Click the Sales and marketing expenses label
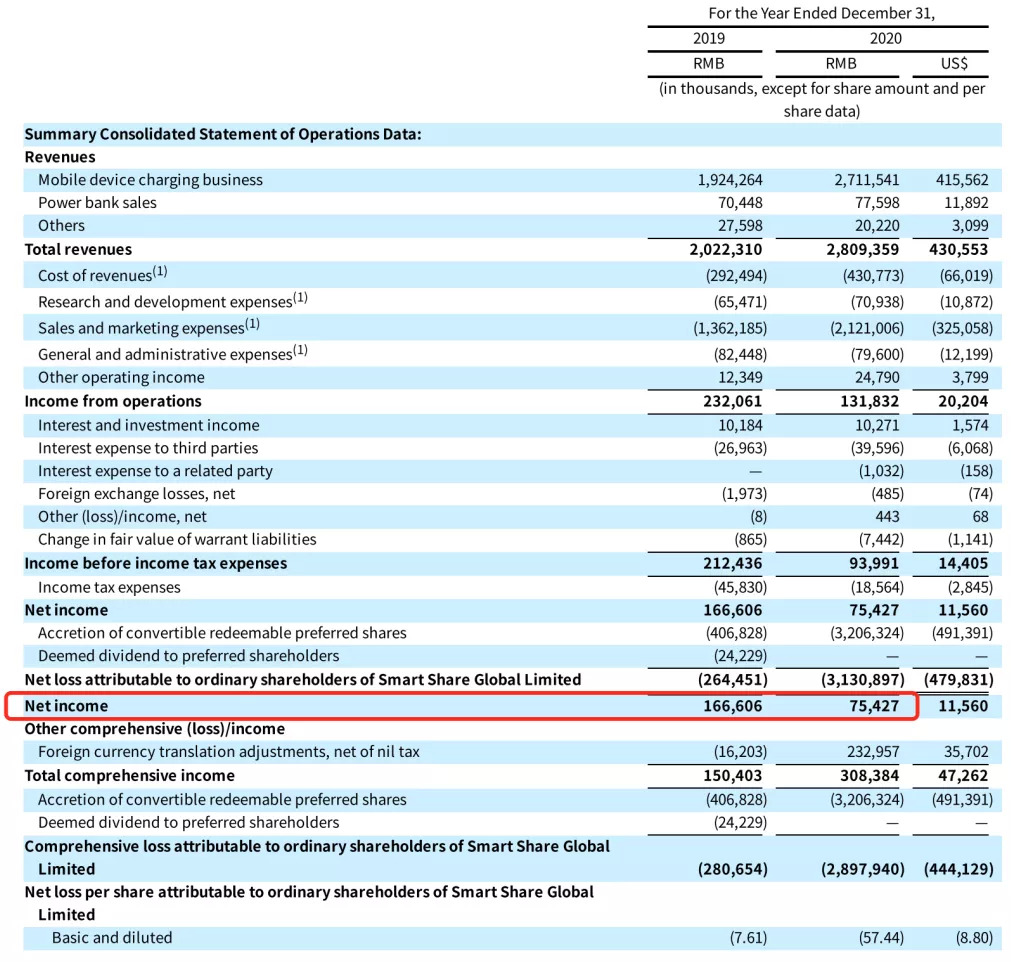The width and height of the screenshot is (1011, 962). 149,327
